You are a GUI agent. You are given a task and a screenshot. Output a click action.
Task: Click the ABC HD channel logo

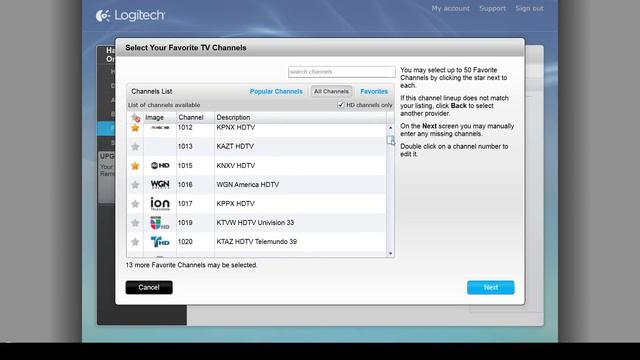[160, 165]
